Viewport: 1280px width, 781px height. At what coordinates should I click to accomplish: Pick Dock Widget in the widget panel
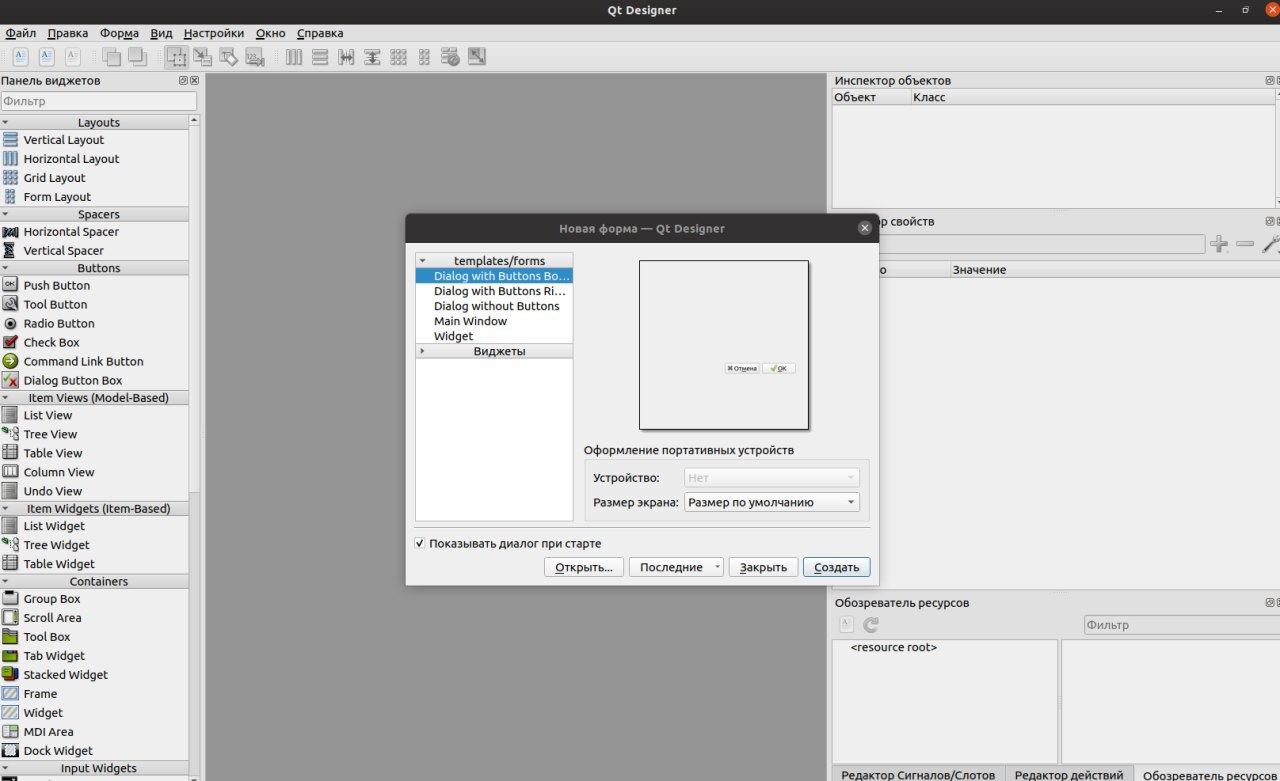pyautogui.click(x=58, y=751)
